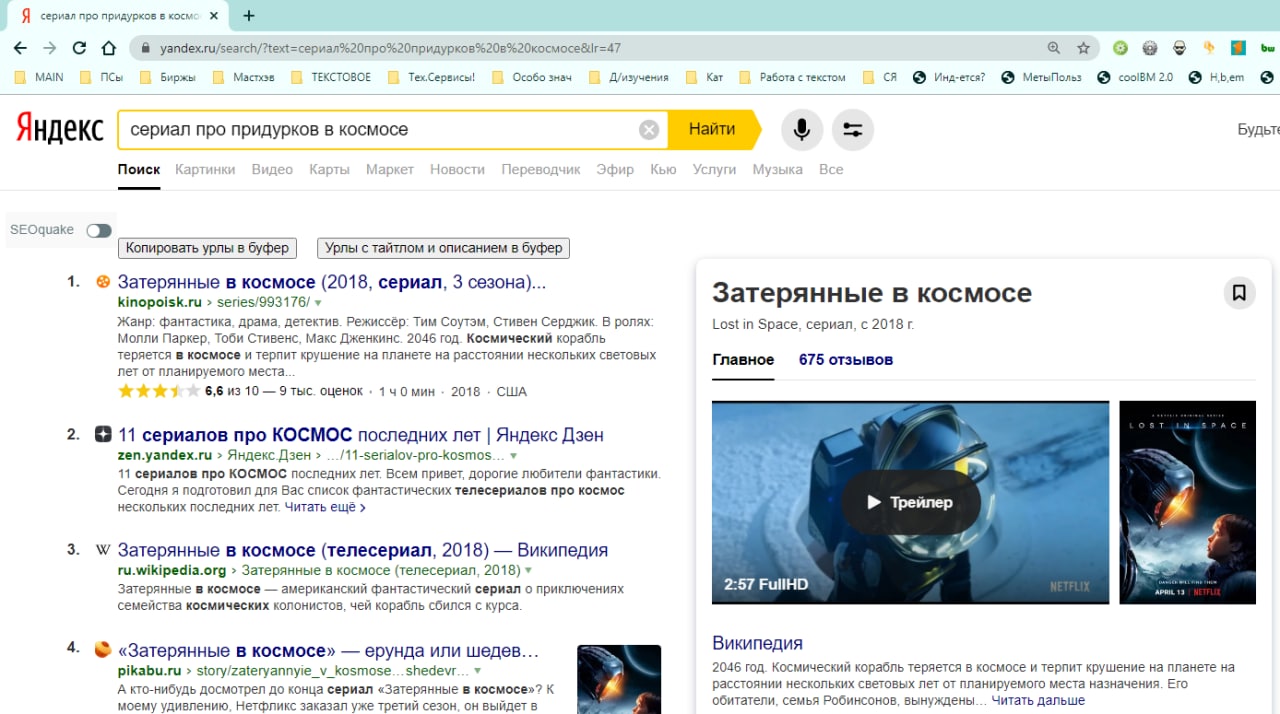Click the bearded face extension icon
The image size is (1280, 714).
pos(1180,47)
